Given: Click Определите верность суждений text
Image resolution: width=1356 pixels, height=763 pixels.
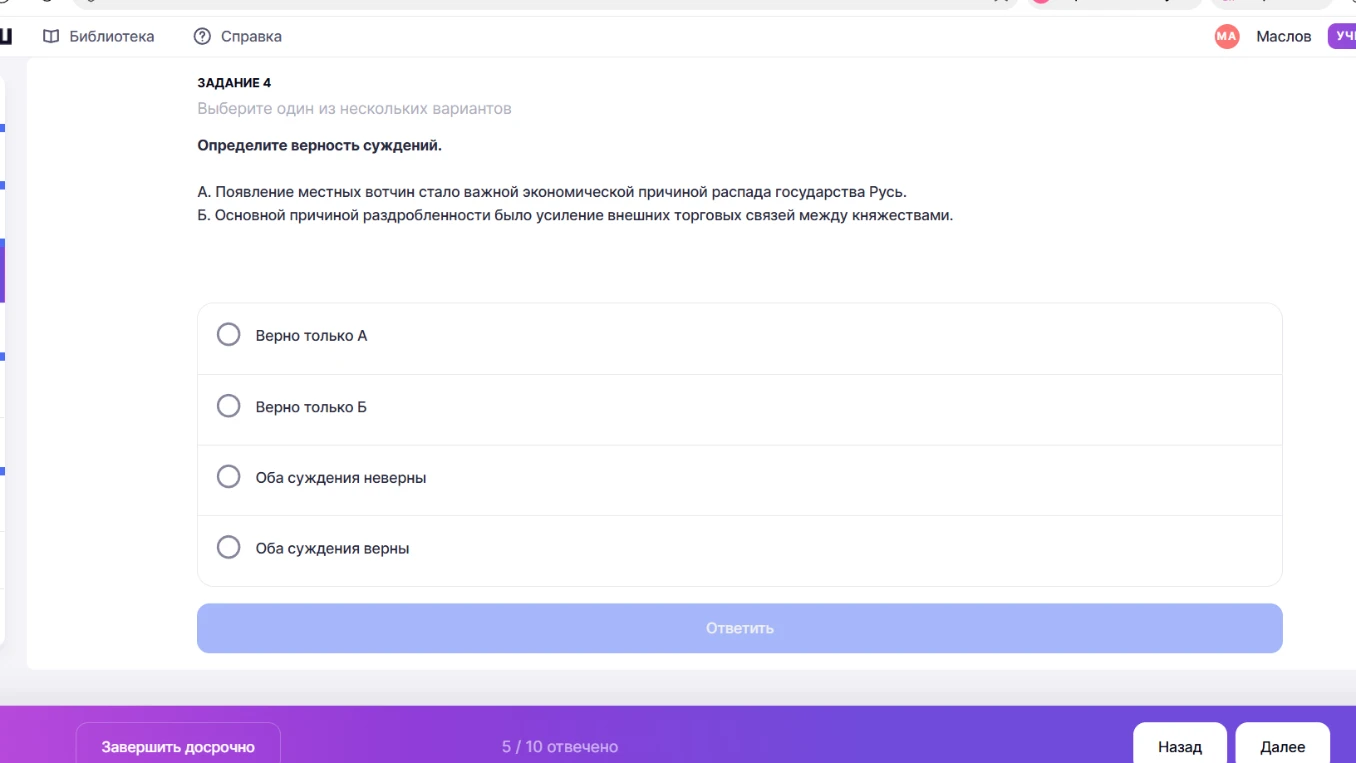Looking at the screenshot, I should click(x=319, y=145).
